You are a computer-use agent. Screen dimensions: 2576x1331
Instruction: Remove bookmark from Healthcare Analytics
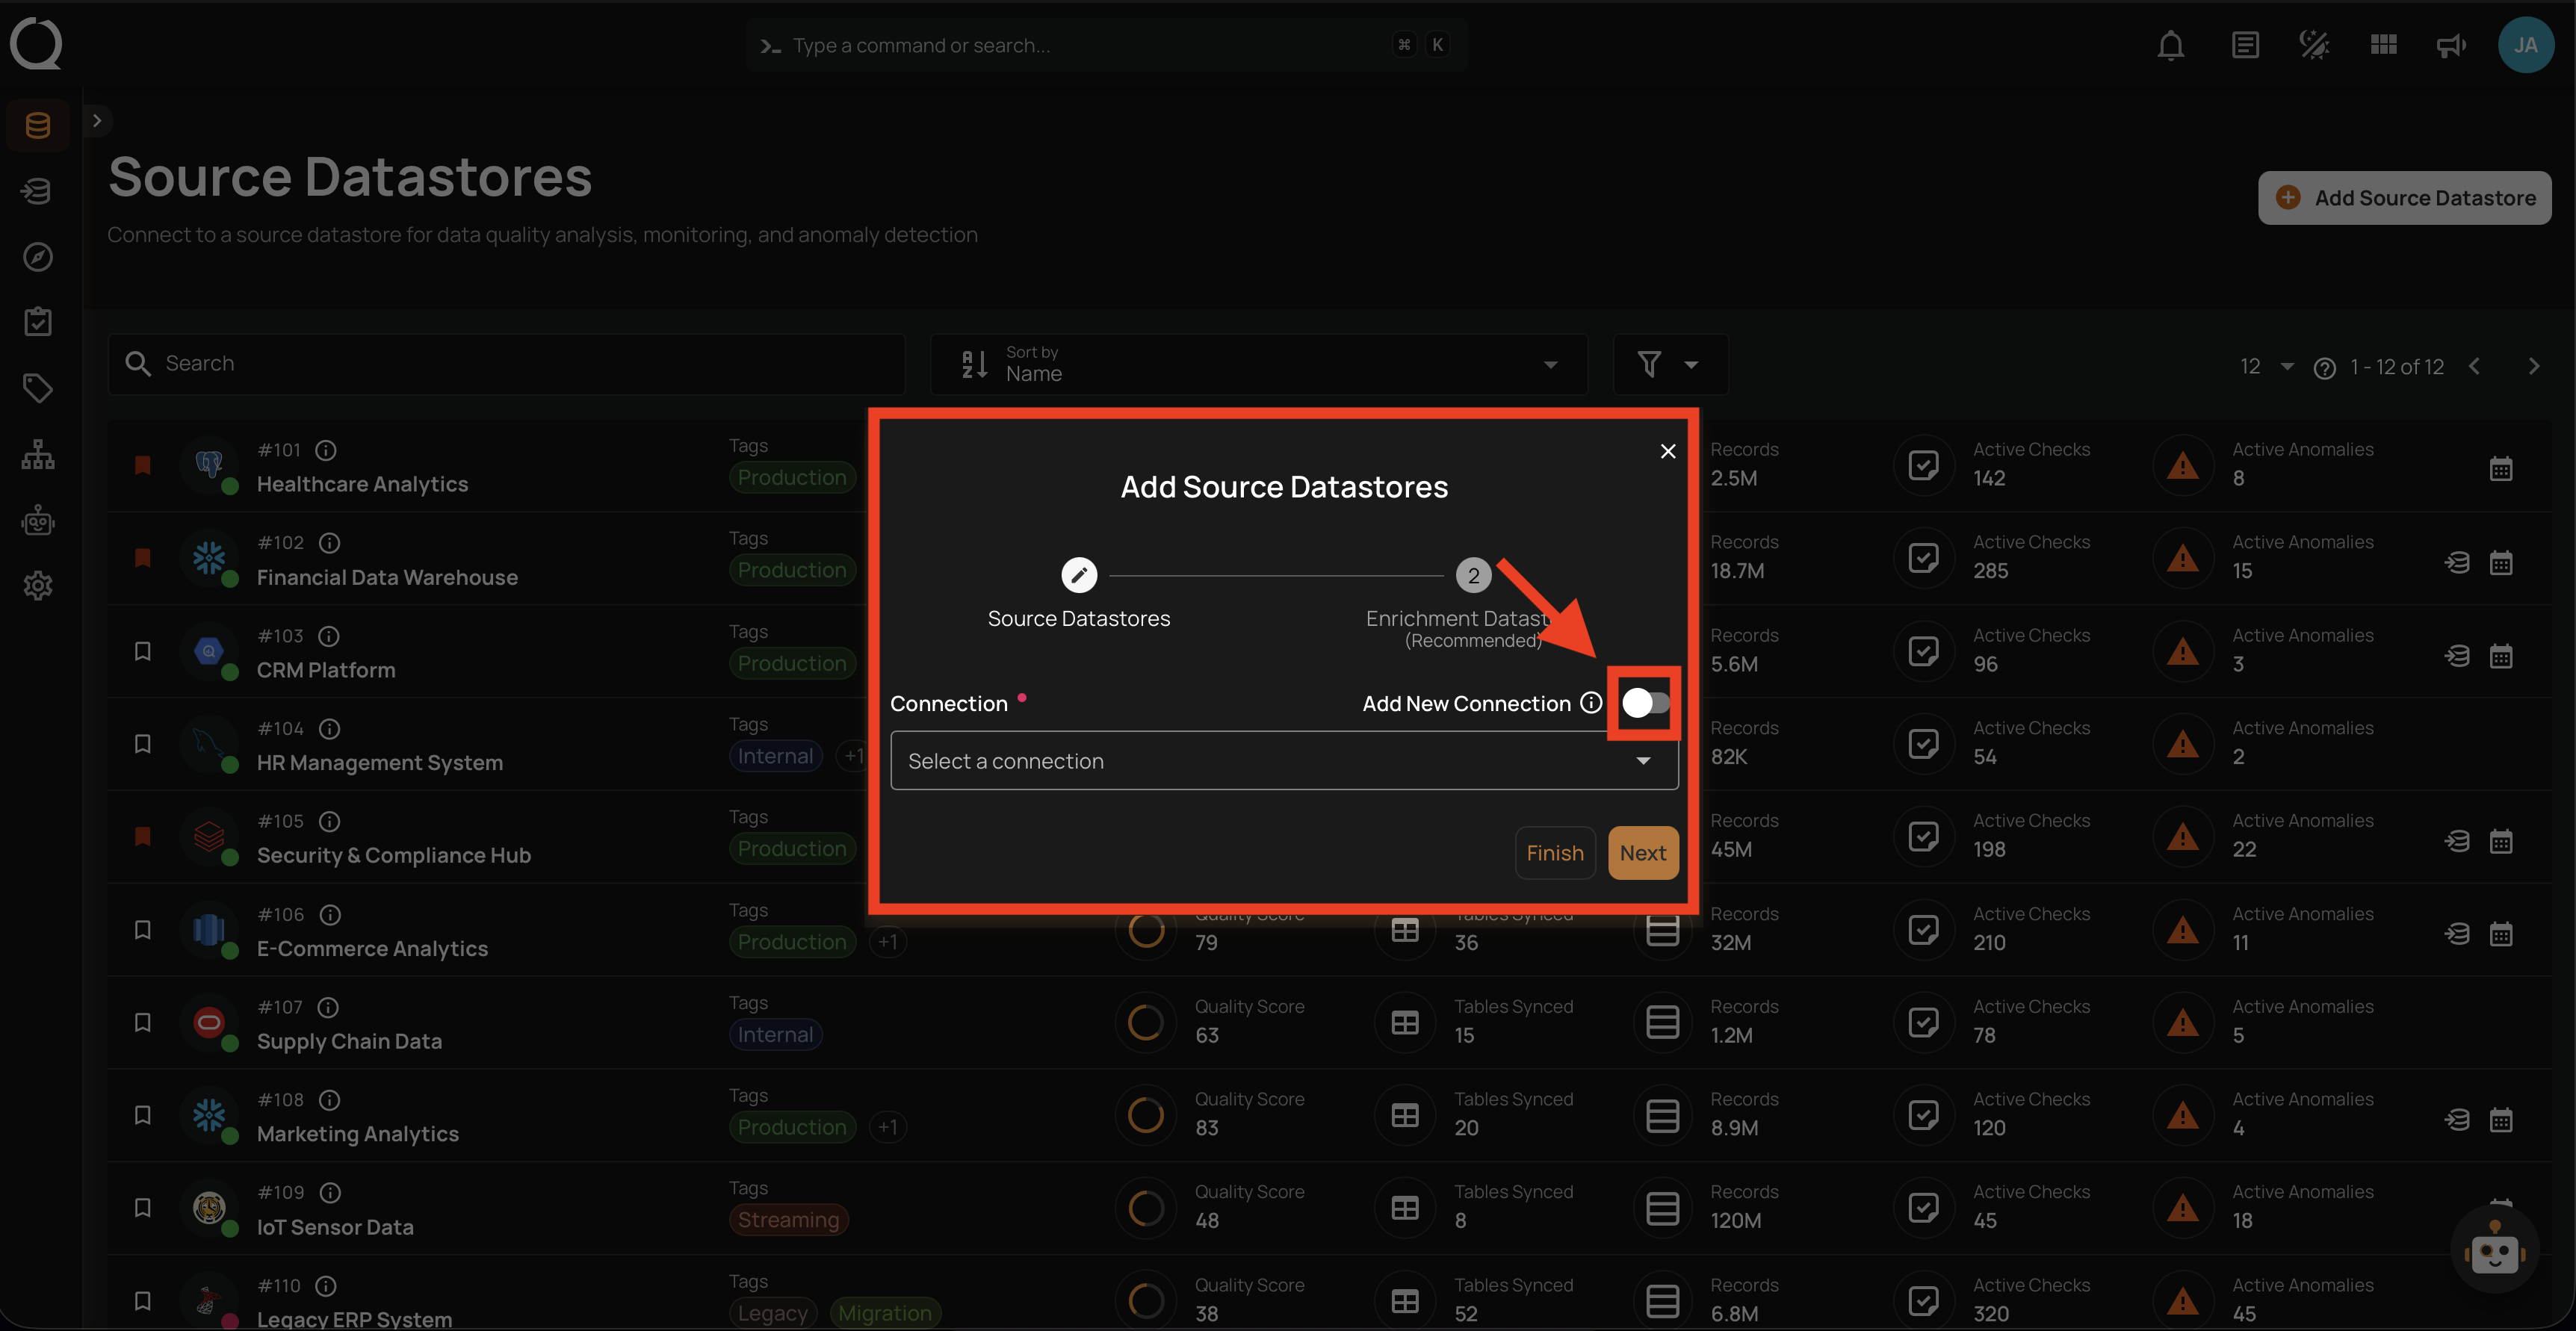coord(143,465)
